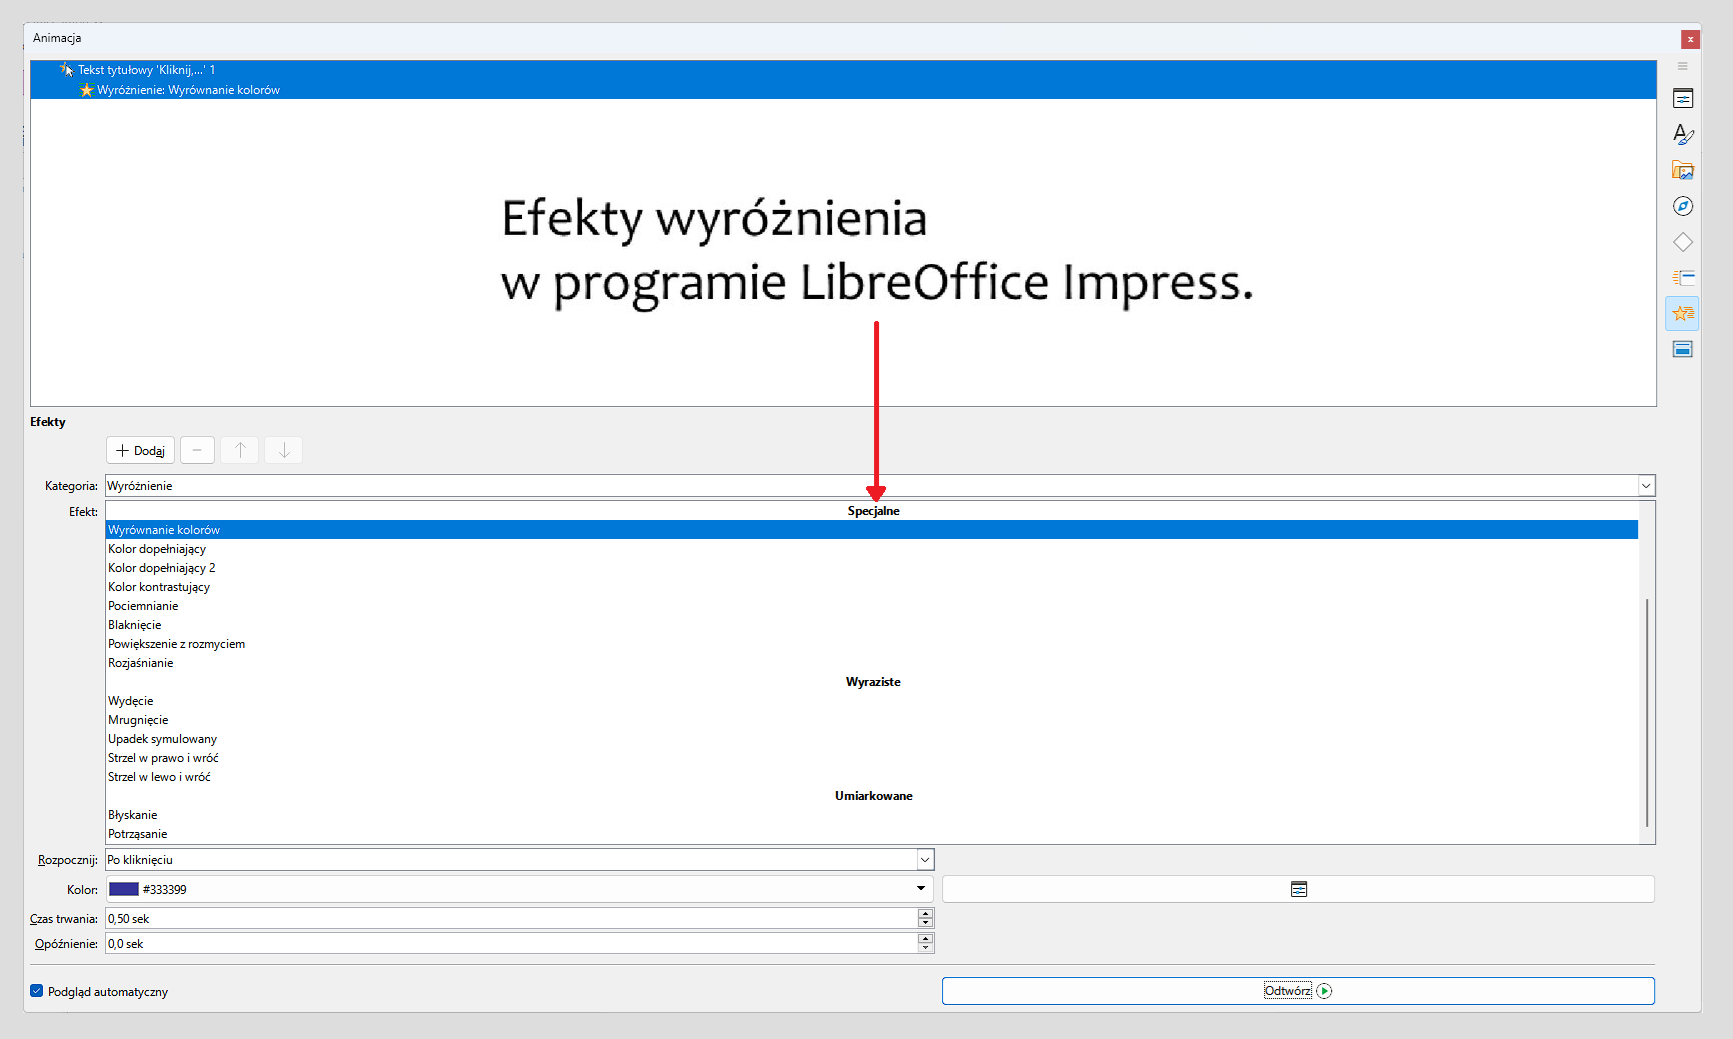Open the Rozpocznij dropdown set to Po kliknięciu
Screen dimensions: 1733x1039
(x=924, y=859)
